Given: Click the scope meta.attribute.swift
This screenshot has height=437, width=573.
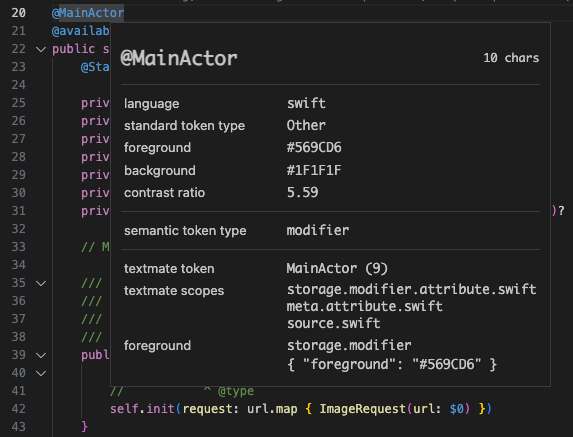Looking at the screenshot, I should pos(364,306).
